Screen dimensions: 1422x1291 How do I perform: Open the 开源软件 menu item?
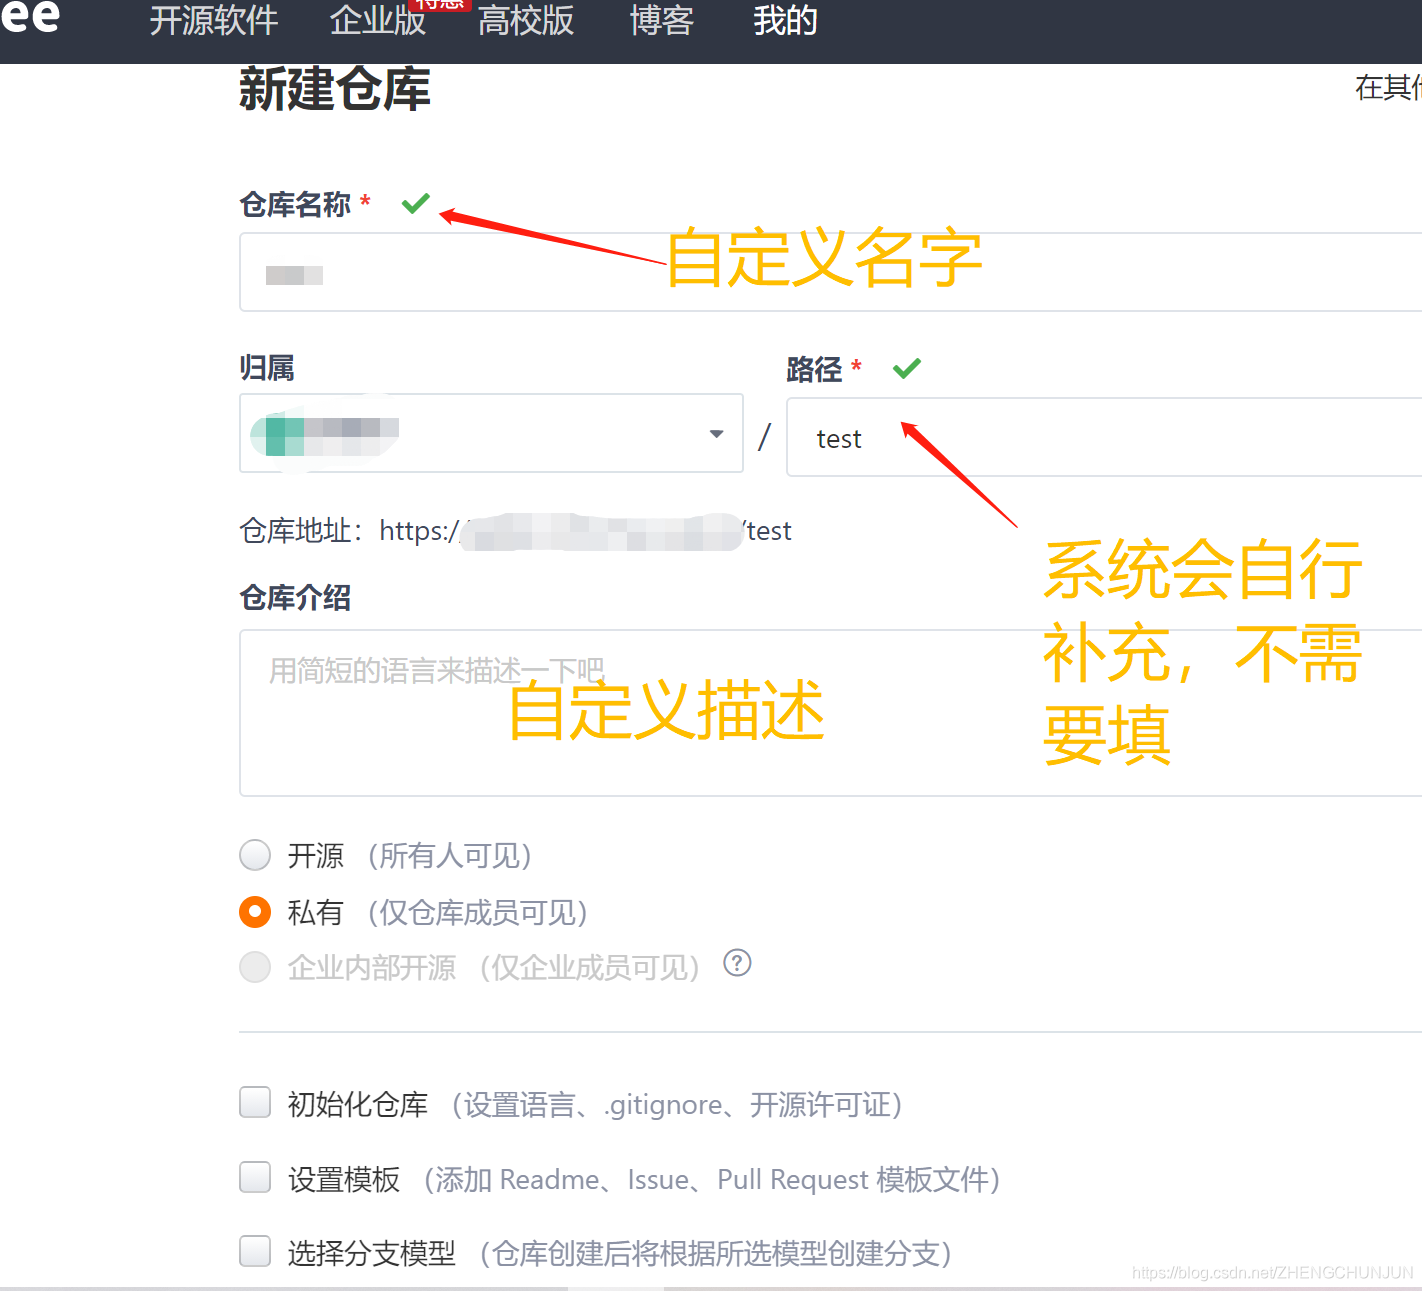214,20
